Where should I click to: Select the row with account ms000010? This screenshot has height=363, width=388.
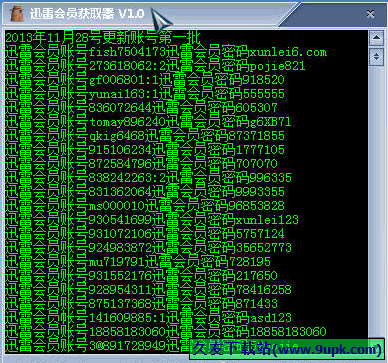click(x=145, y=206)
